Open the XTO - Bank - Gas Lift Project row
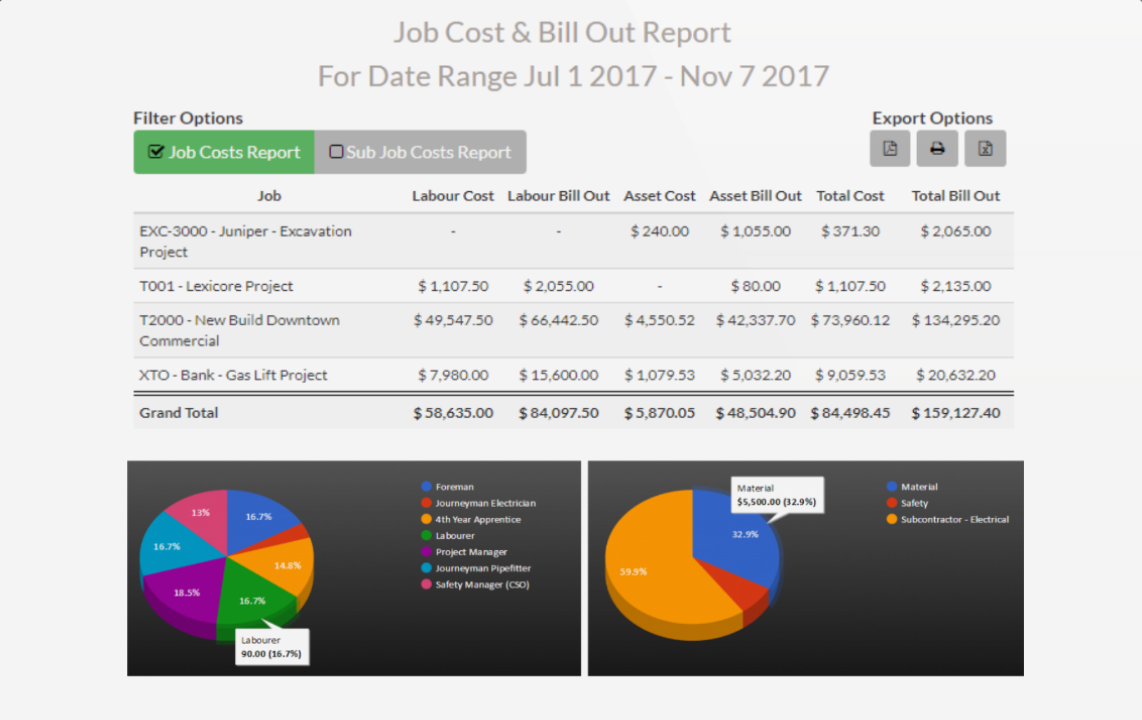The width and height of the screenshot is (1142, 720). pos(233,375)
